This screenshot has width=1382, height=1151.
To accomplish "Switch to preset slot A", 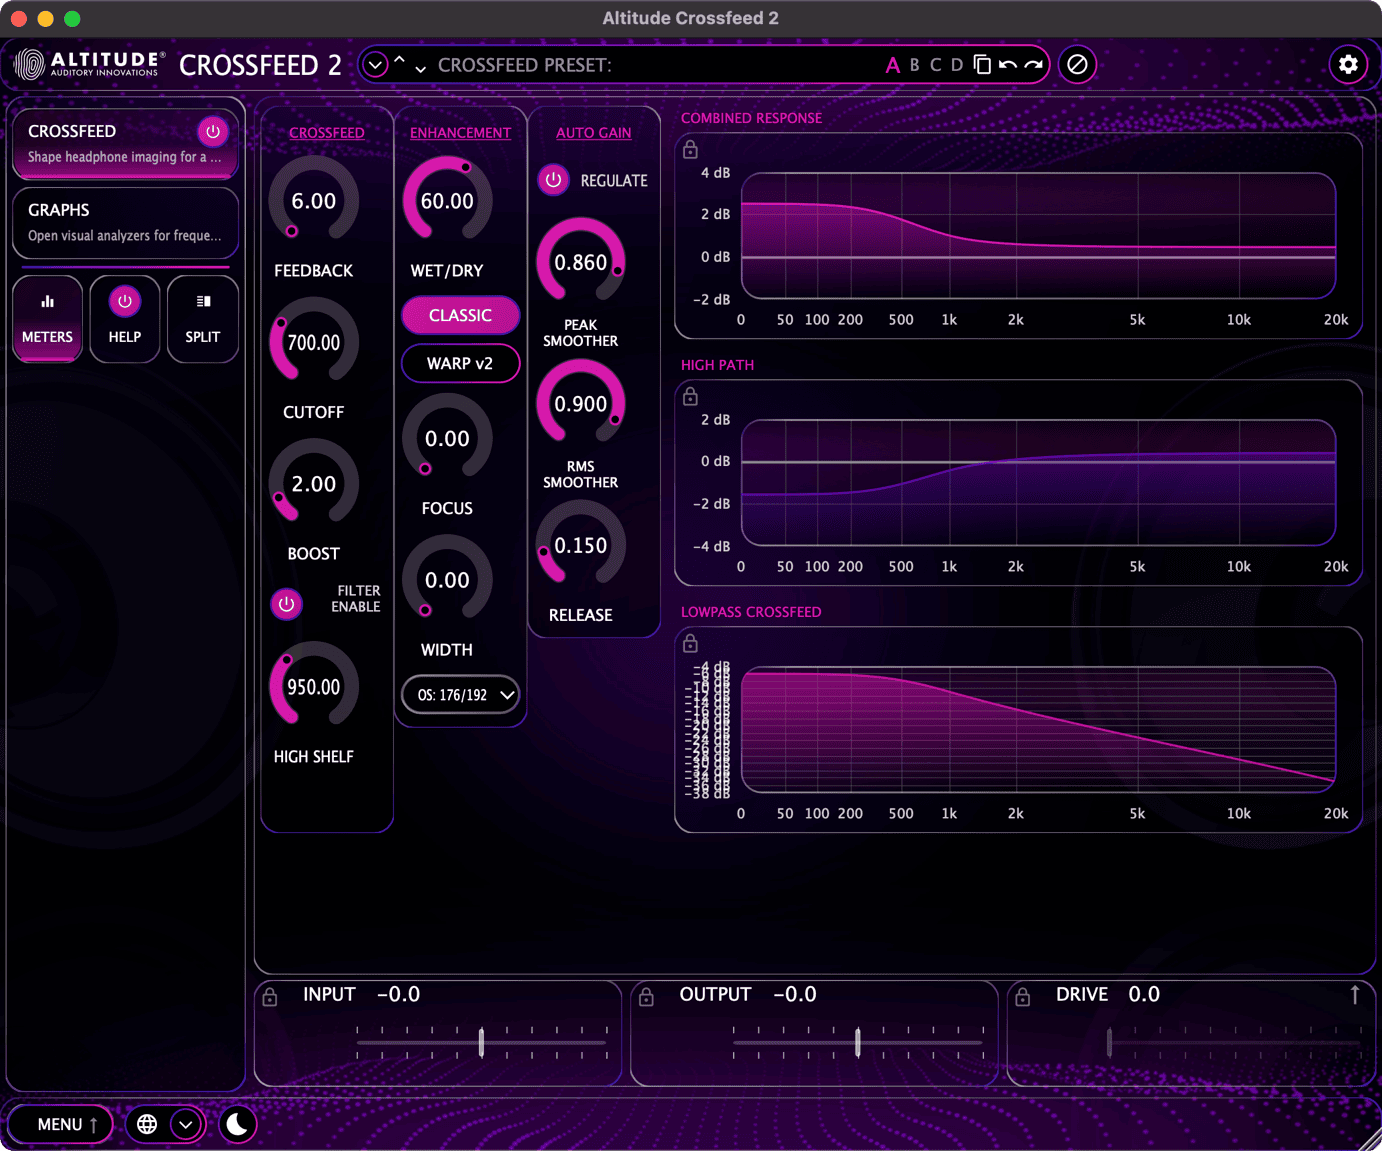I will (892, 65).
